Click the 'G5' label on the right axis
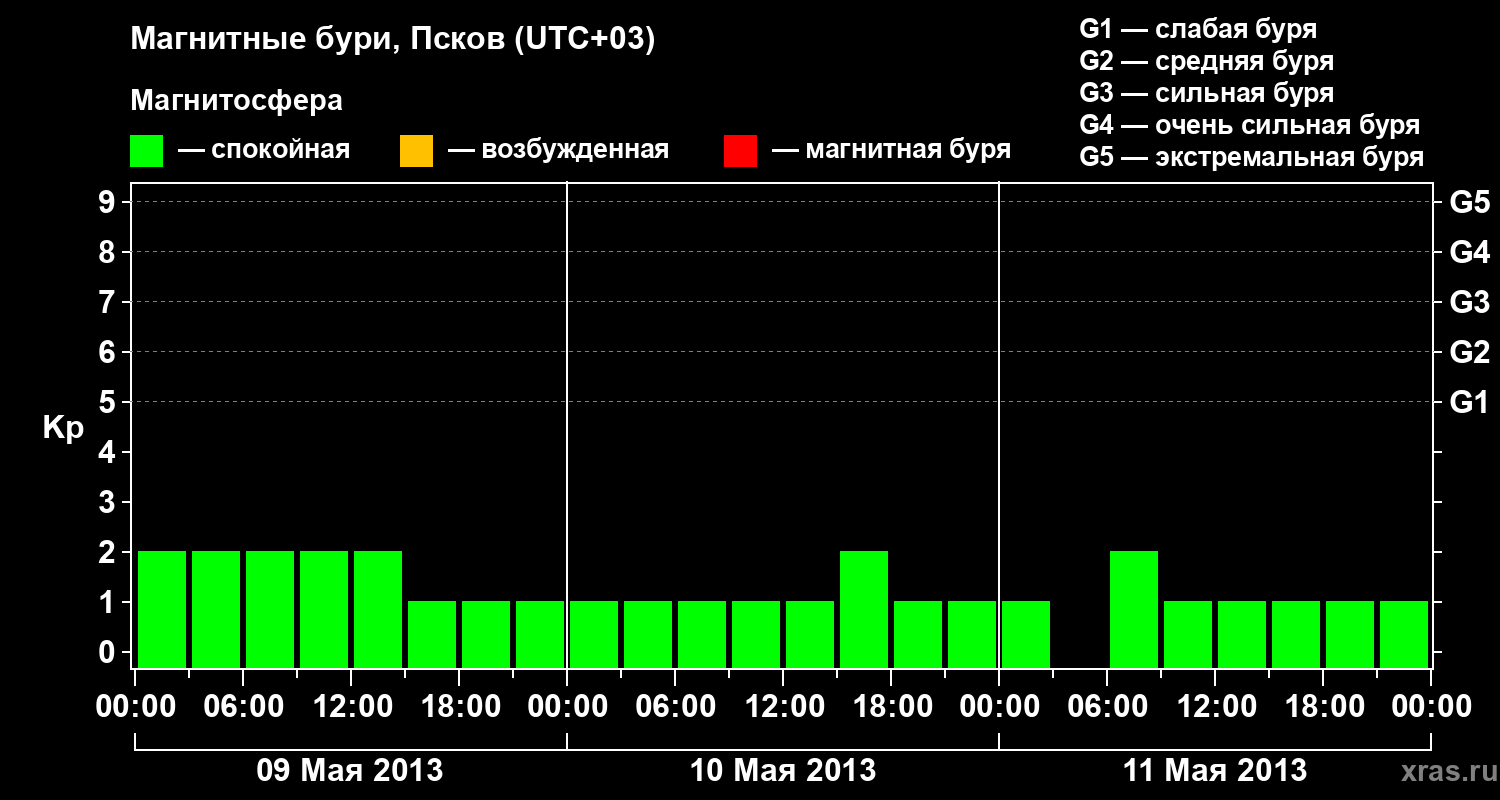The image size is (1500, 800). (x=1469, y=202)
